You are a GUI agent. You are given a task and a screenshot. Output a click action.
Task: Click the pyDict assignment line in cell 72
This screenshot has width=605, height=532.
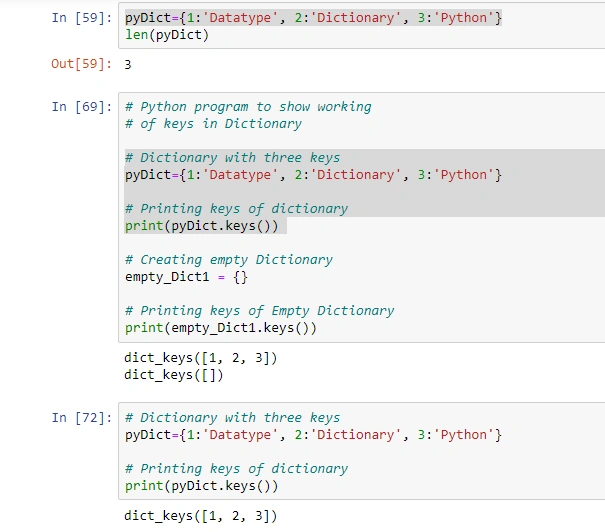(313, 435)
